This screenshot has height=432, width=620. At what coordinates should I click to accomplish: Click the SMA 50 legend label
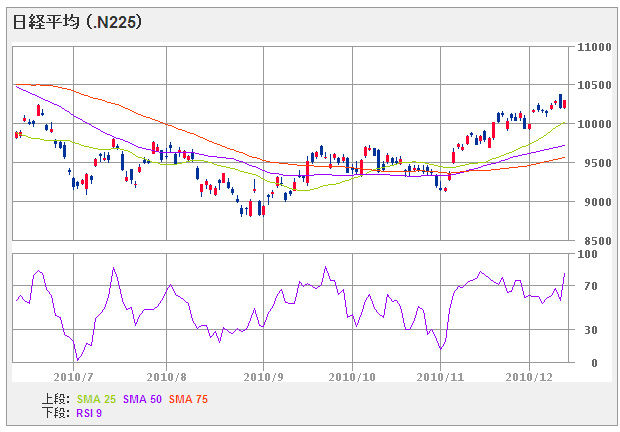(142, 399)
